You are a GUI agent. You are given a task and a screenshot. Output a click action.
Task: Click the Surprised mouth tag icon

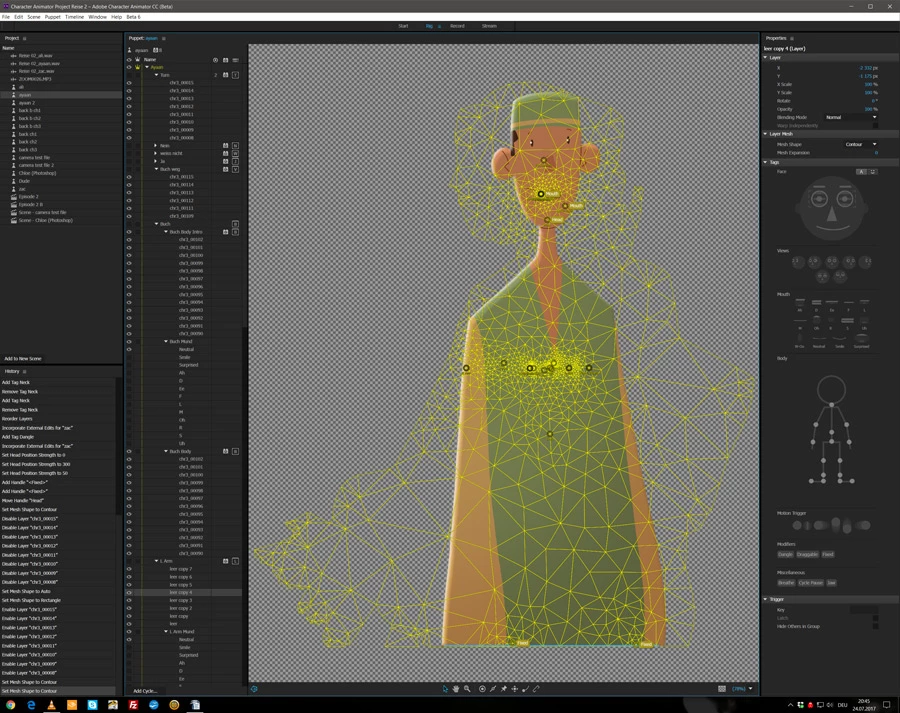coord(861,340)
